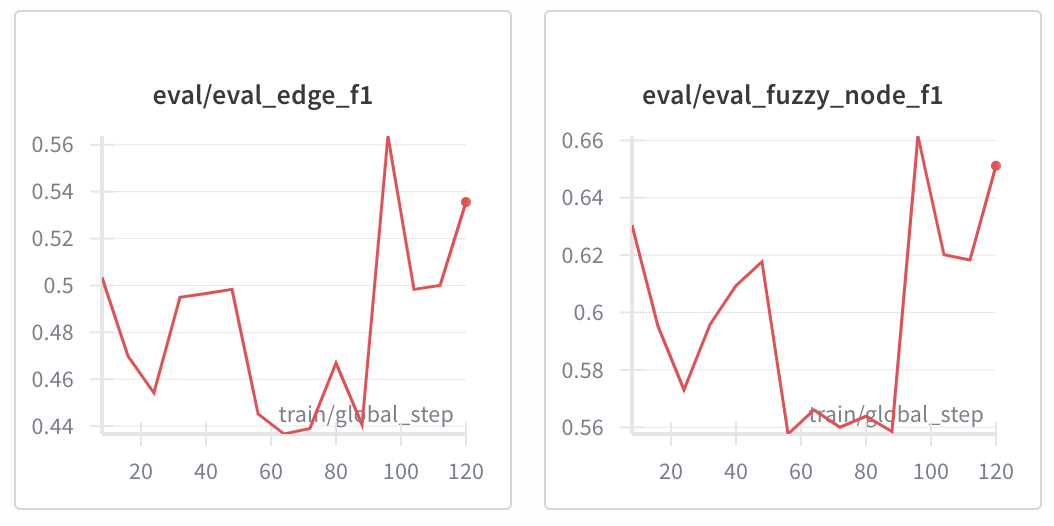This screenshot has width=1054, height=526.
Task: Click x-axis tick 40 in the fuzzy_node_f1 chart
Action: (x=736, y=471)
